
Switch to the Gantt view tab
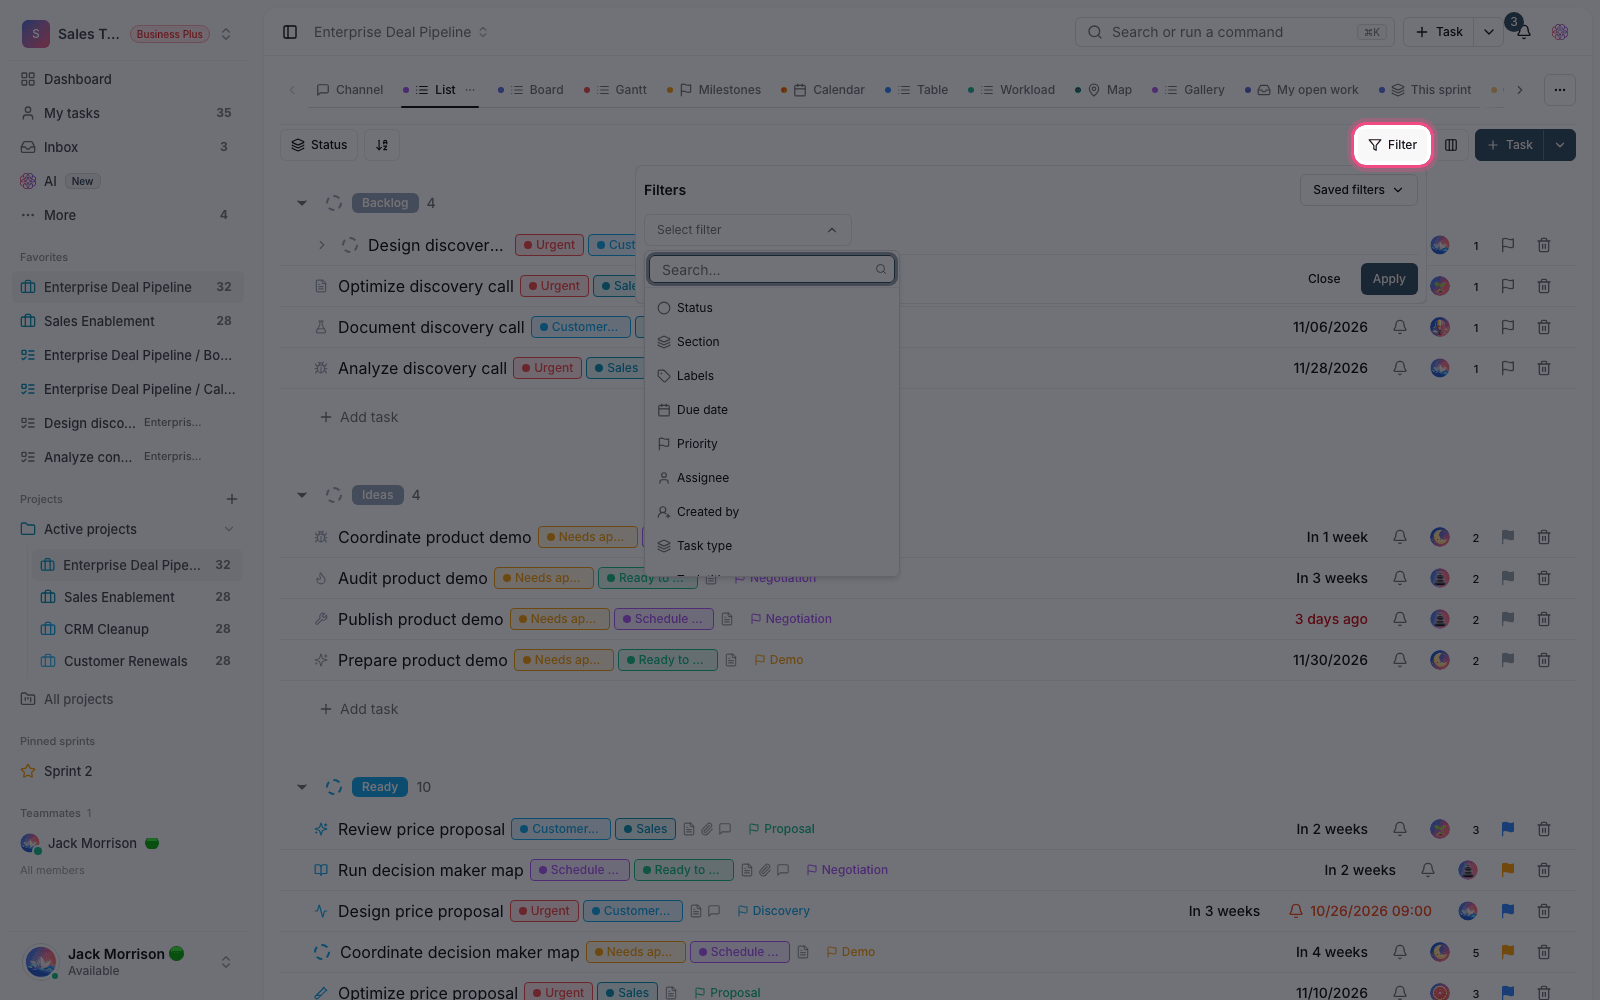[x=616, y=90]
